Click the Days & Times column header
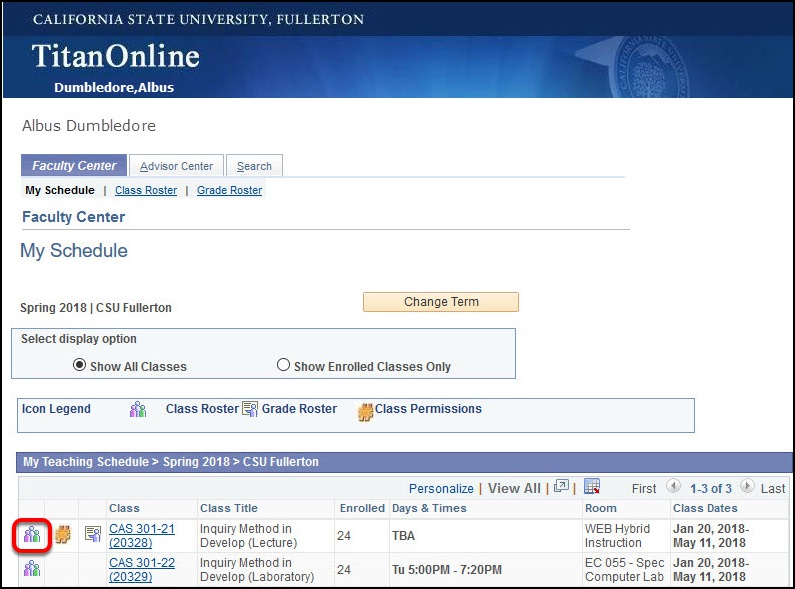This screenshot has width=795, height=589. point(429,508)
